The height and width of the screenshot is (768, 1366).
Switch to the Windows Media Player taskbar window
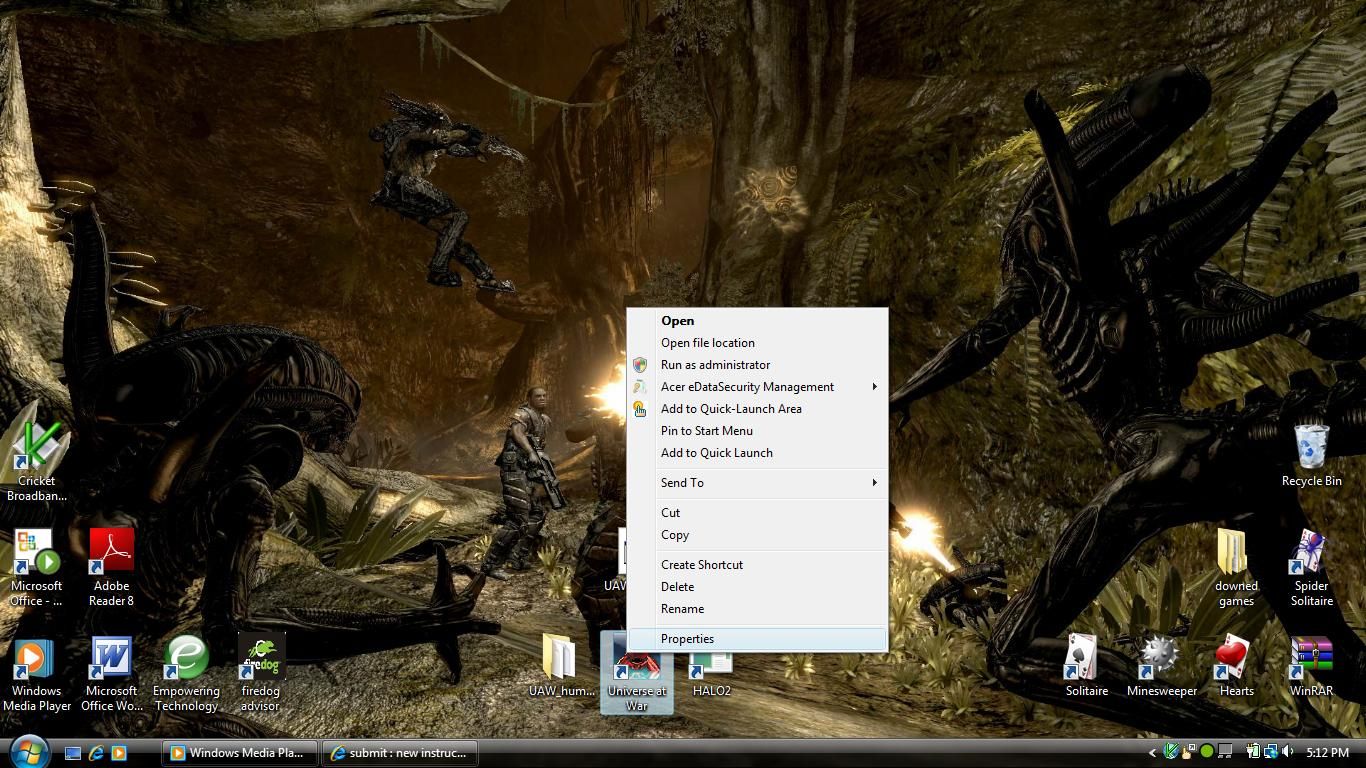239,752
